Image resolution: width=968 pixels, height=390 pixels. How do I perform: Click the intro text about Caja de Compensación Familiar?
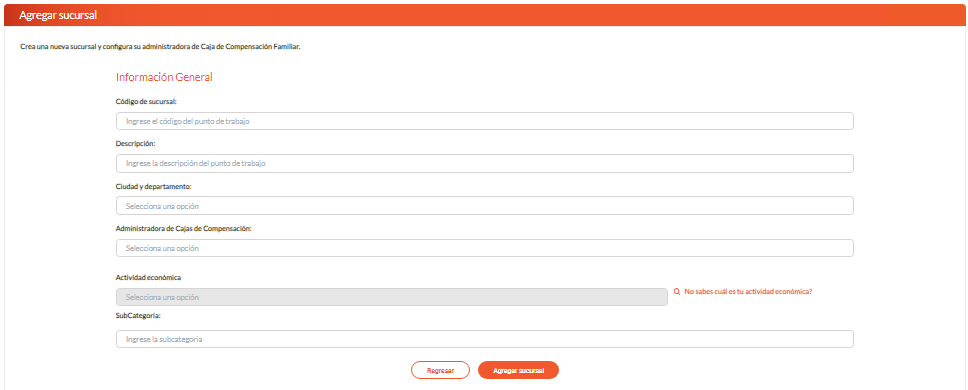point(160,47)
